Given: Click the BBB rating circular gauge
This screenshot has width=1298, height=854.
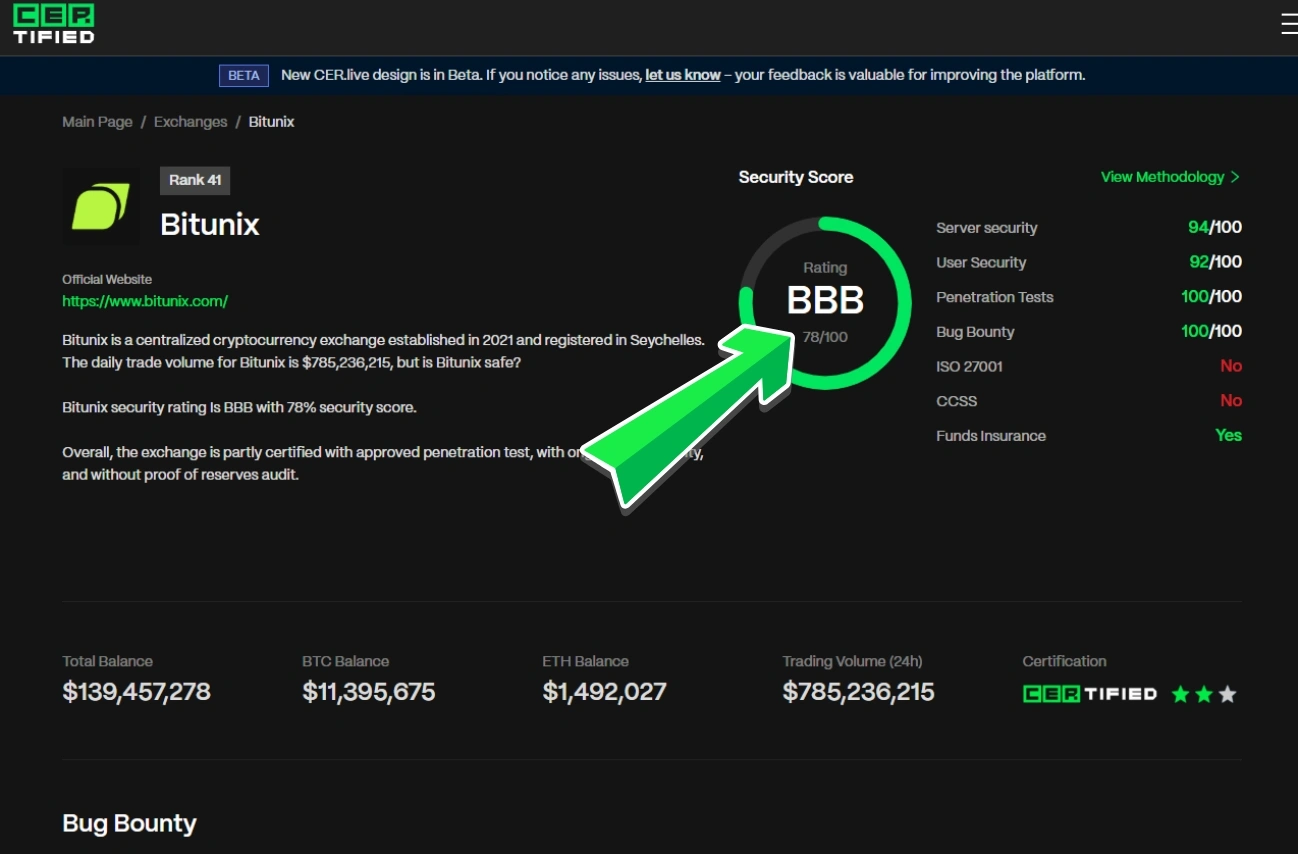Looking at the screenshot, I should (x=825, y=302).
